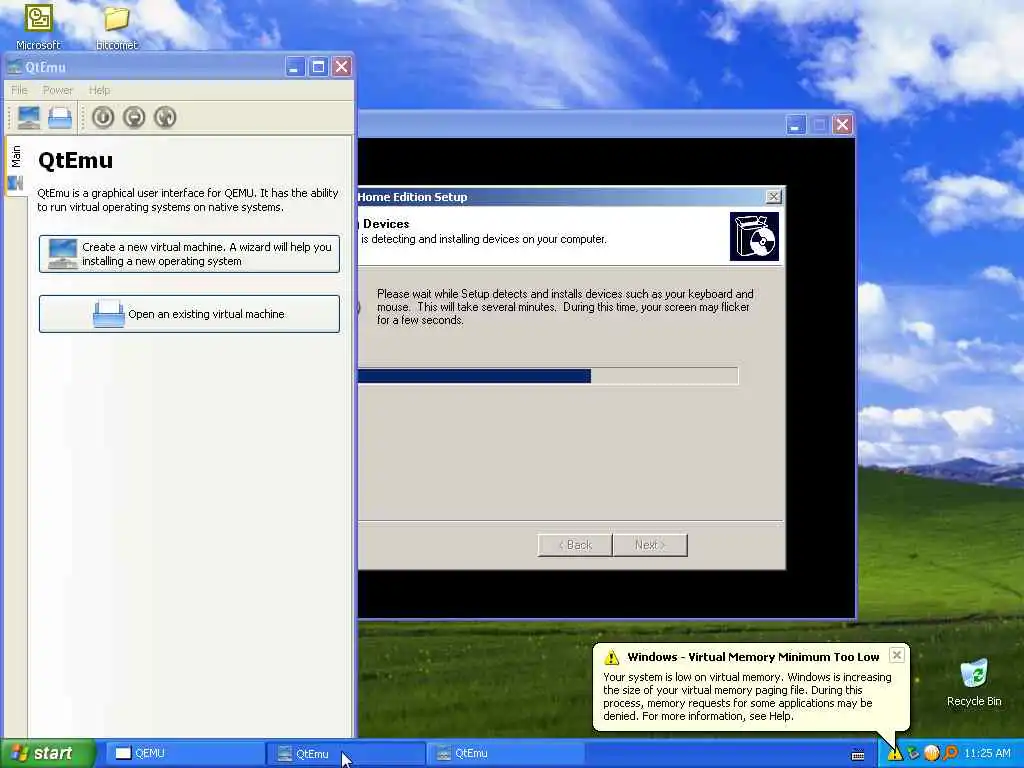Click the stop machine round toolbar icon

(134, 118)
